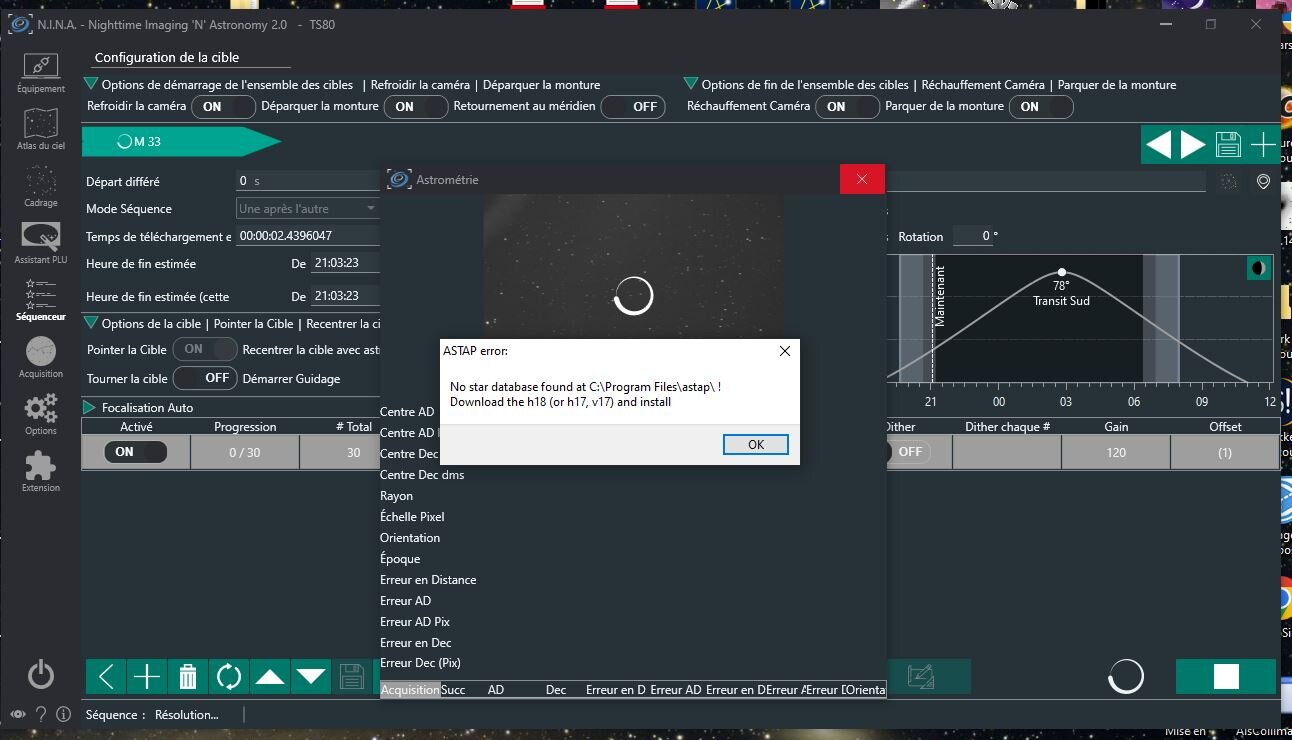Open the Équipement section in the sidebar
This screenshot has height=740, width=1292.
40,74
